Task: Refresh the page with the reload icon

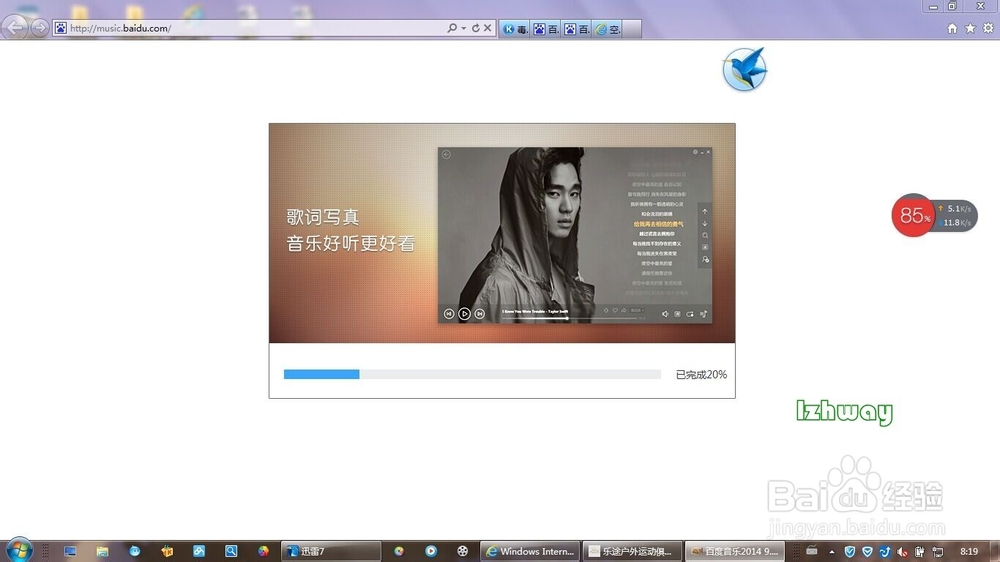Action: pos(475,28)
